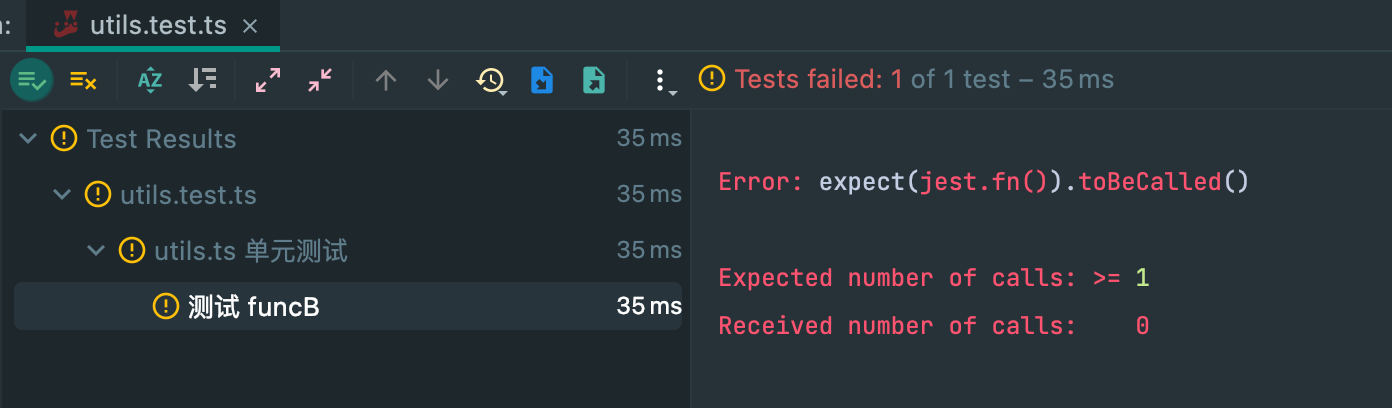This screenshot has height=408, width=1392.
Task: Select the utils.test.ts row in tree
Action: tap(348, 194)
